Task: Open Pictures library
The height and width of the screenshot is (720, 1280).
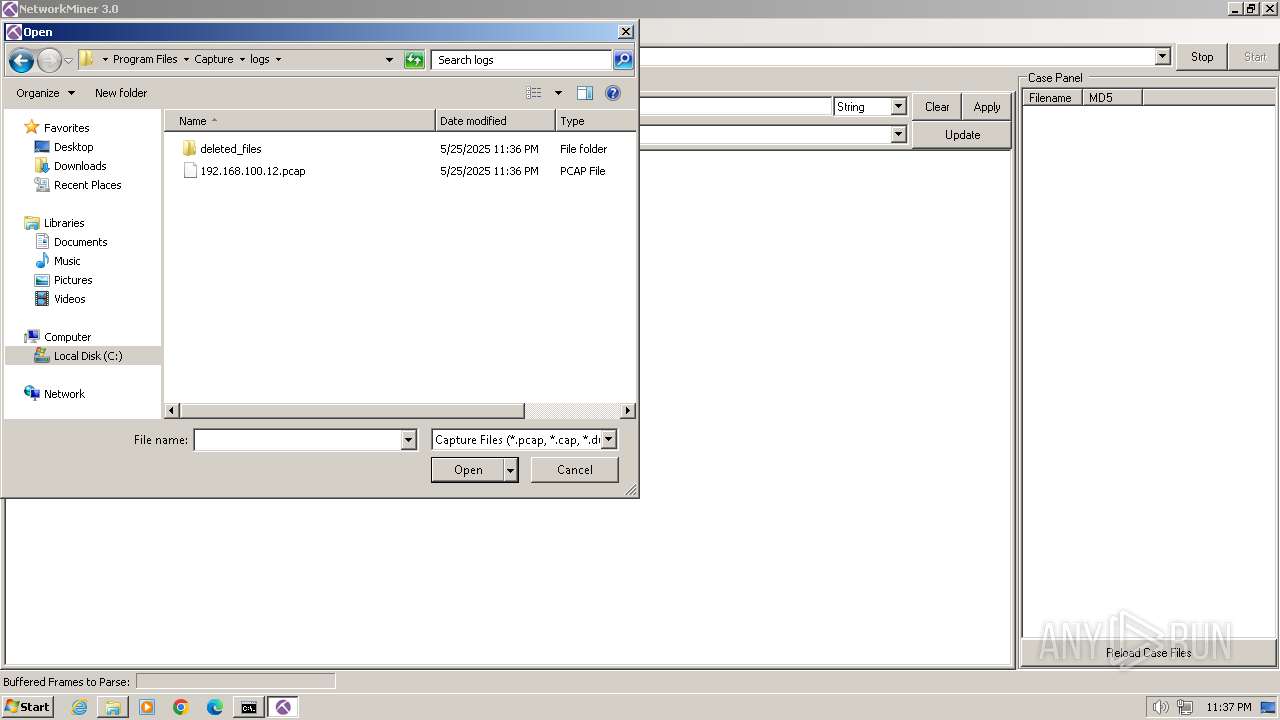Action: pyautogui.click(x=73, y=280)
